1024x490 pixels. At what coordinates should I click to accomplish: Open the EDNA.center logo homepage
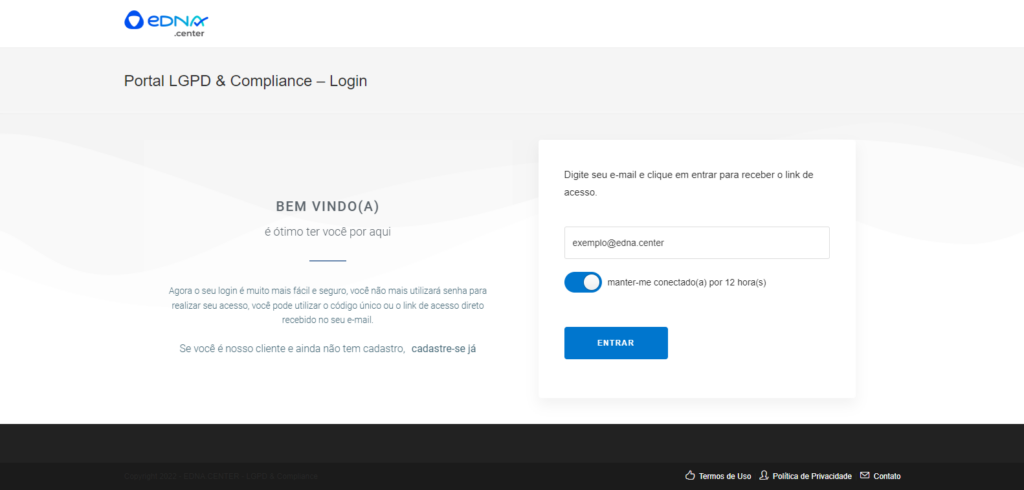166,24
